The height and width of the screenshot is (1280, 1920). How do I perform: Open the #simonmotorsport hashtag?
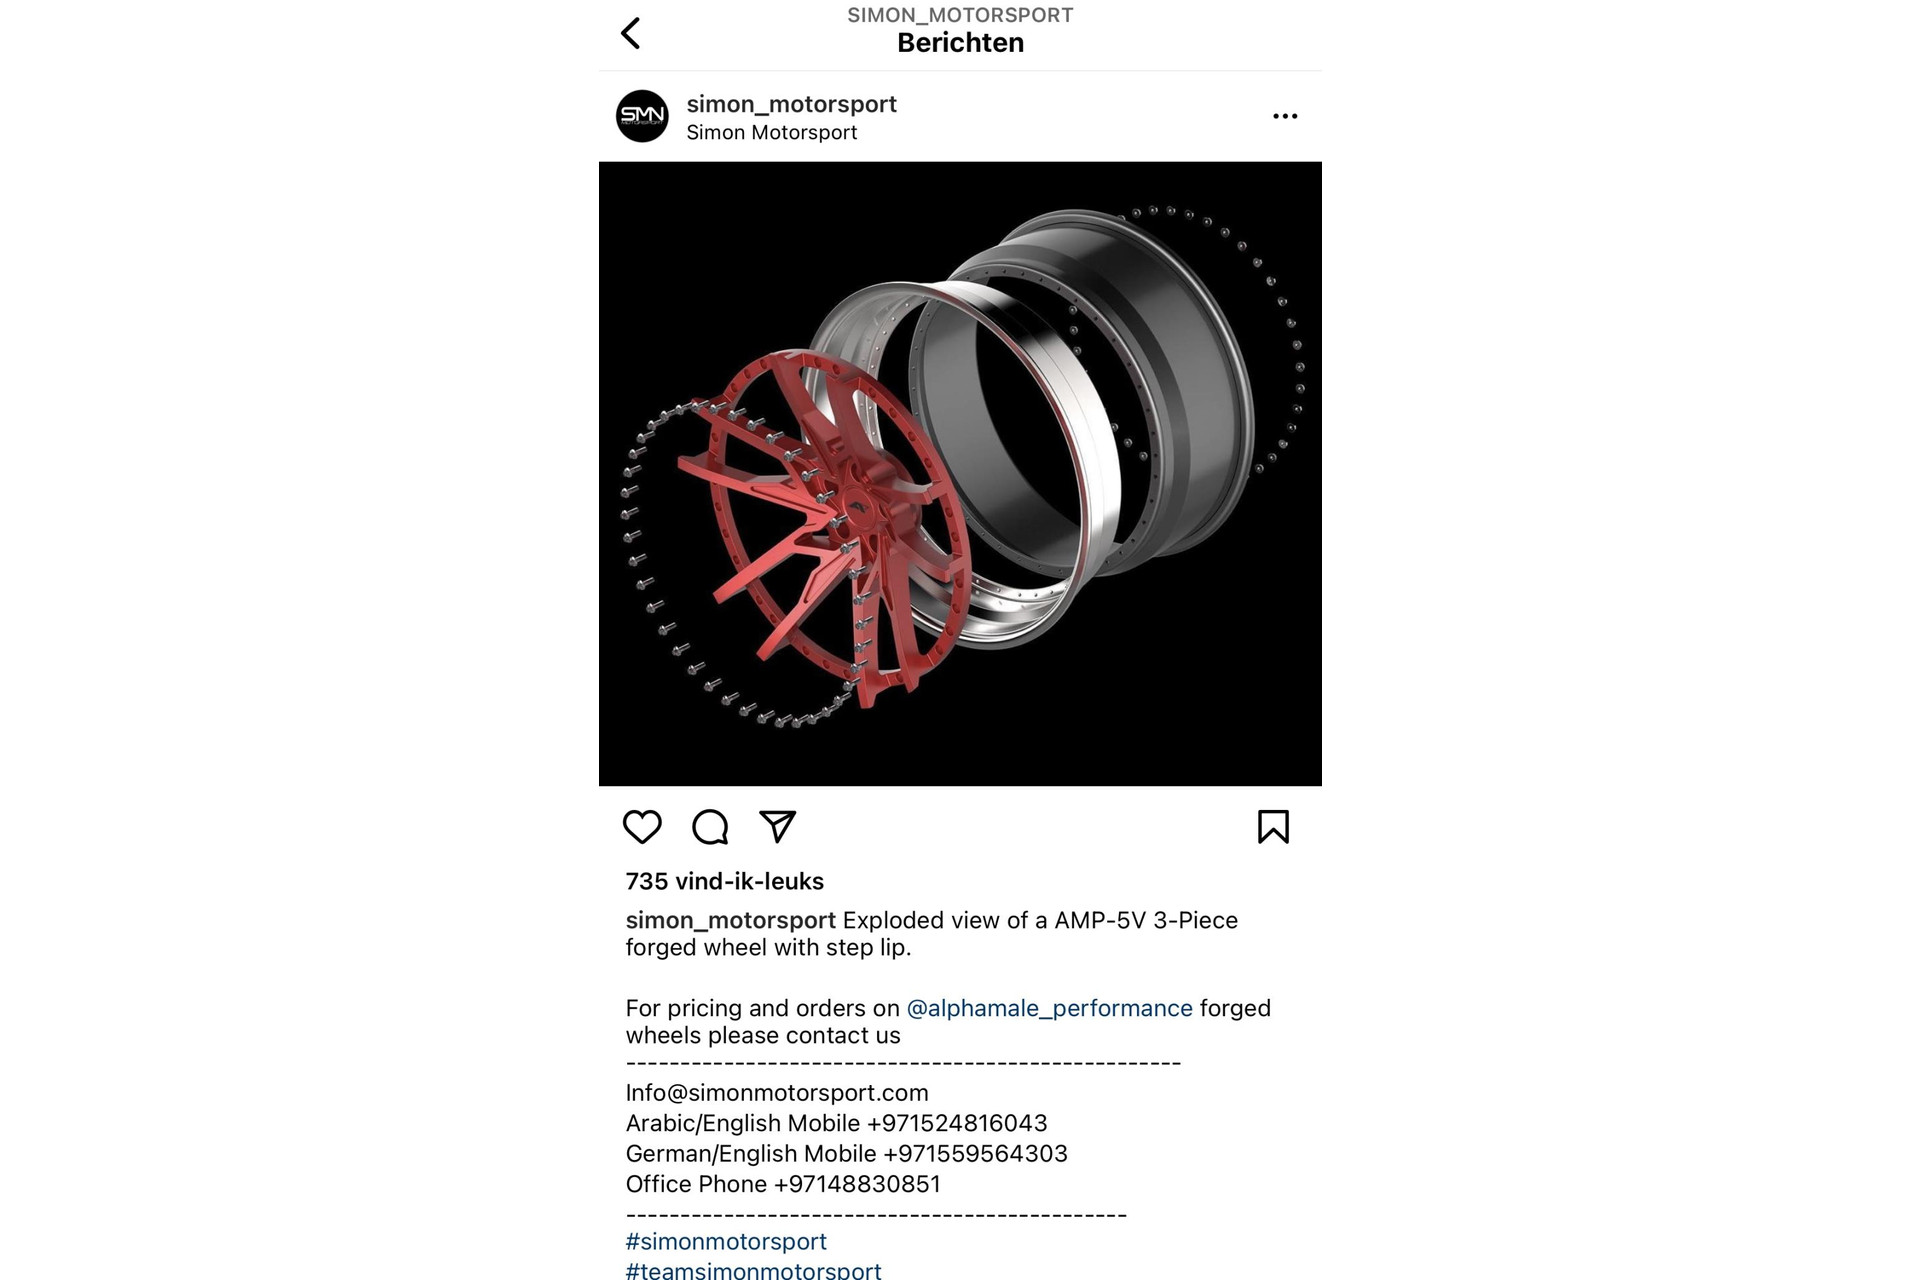coord(726,1241)
